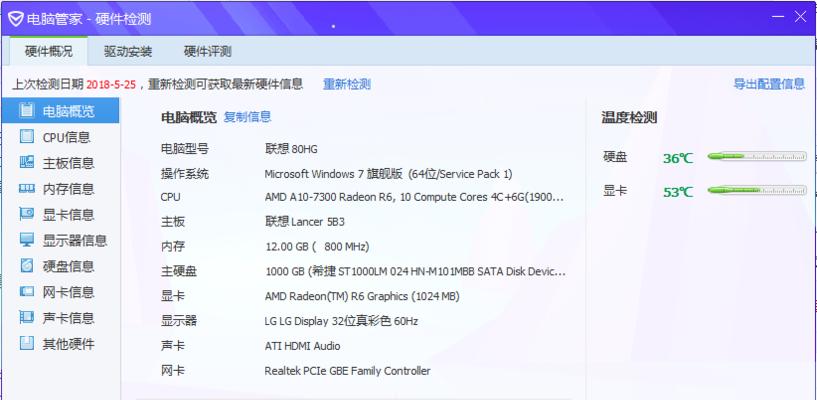817x400 pixels.
Task: Open 主板信息 in the sidebar
Action: (60, 162)
